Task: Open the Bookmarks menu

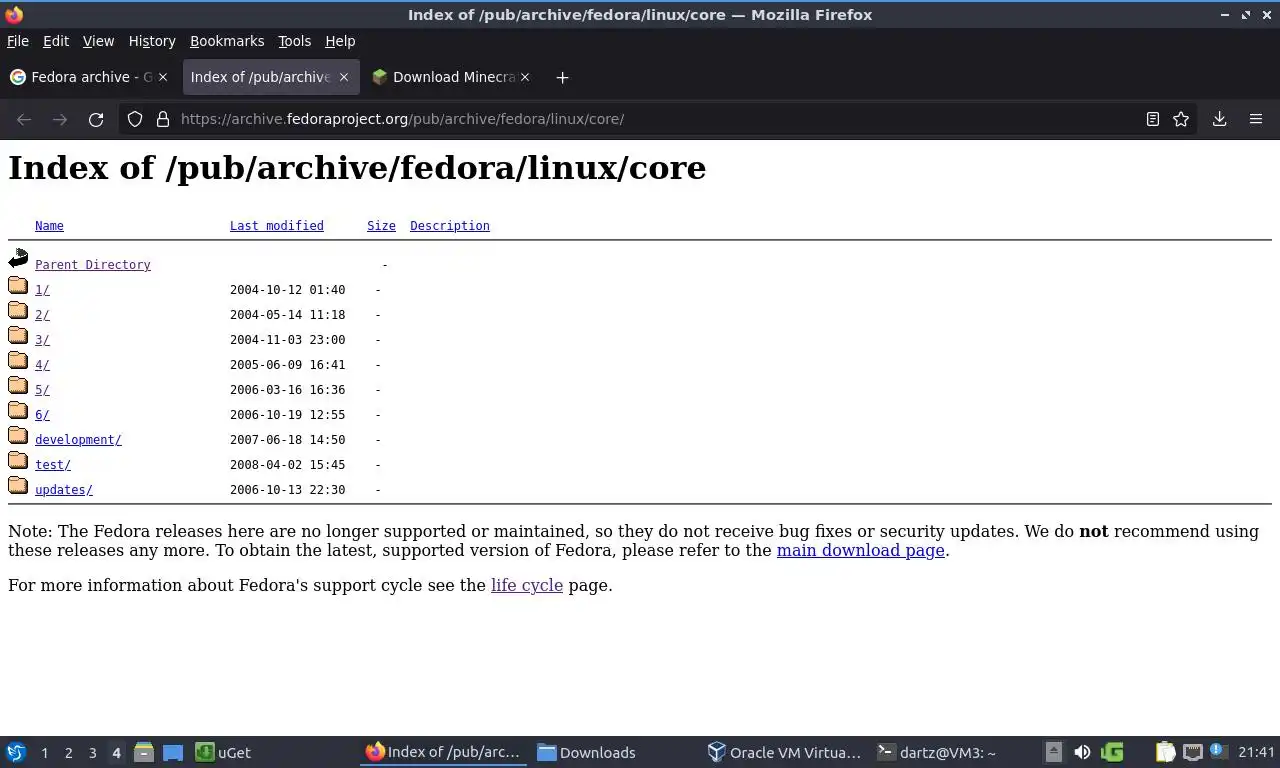Action: 227,41
